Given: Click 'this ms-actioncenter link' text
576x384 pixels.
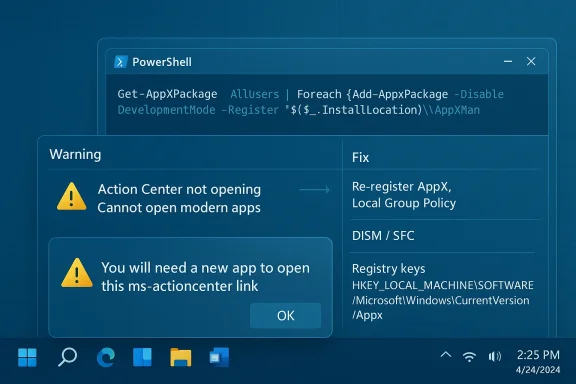Looking at the screenshot, I should 180,286.
